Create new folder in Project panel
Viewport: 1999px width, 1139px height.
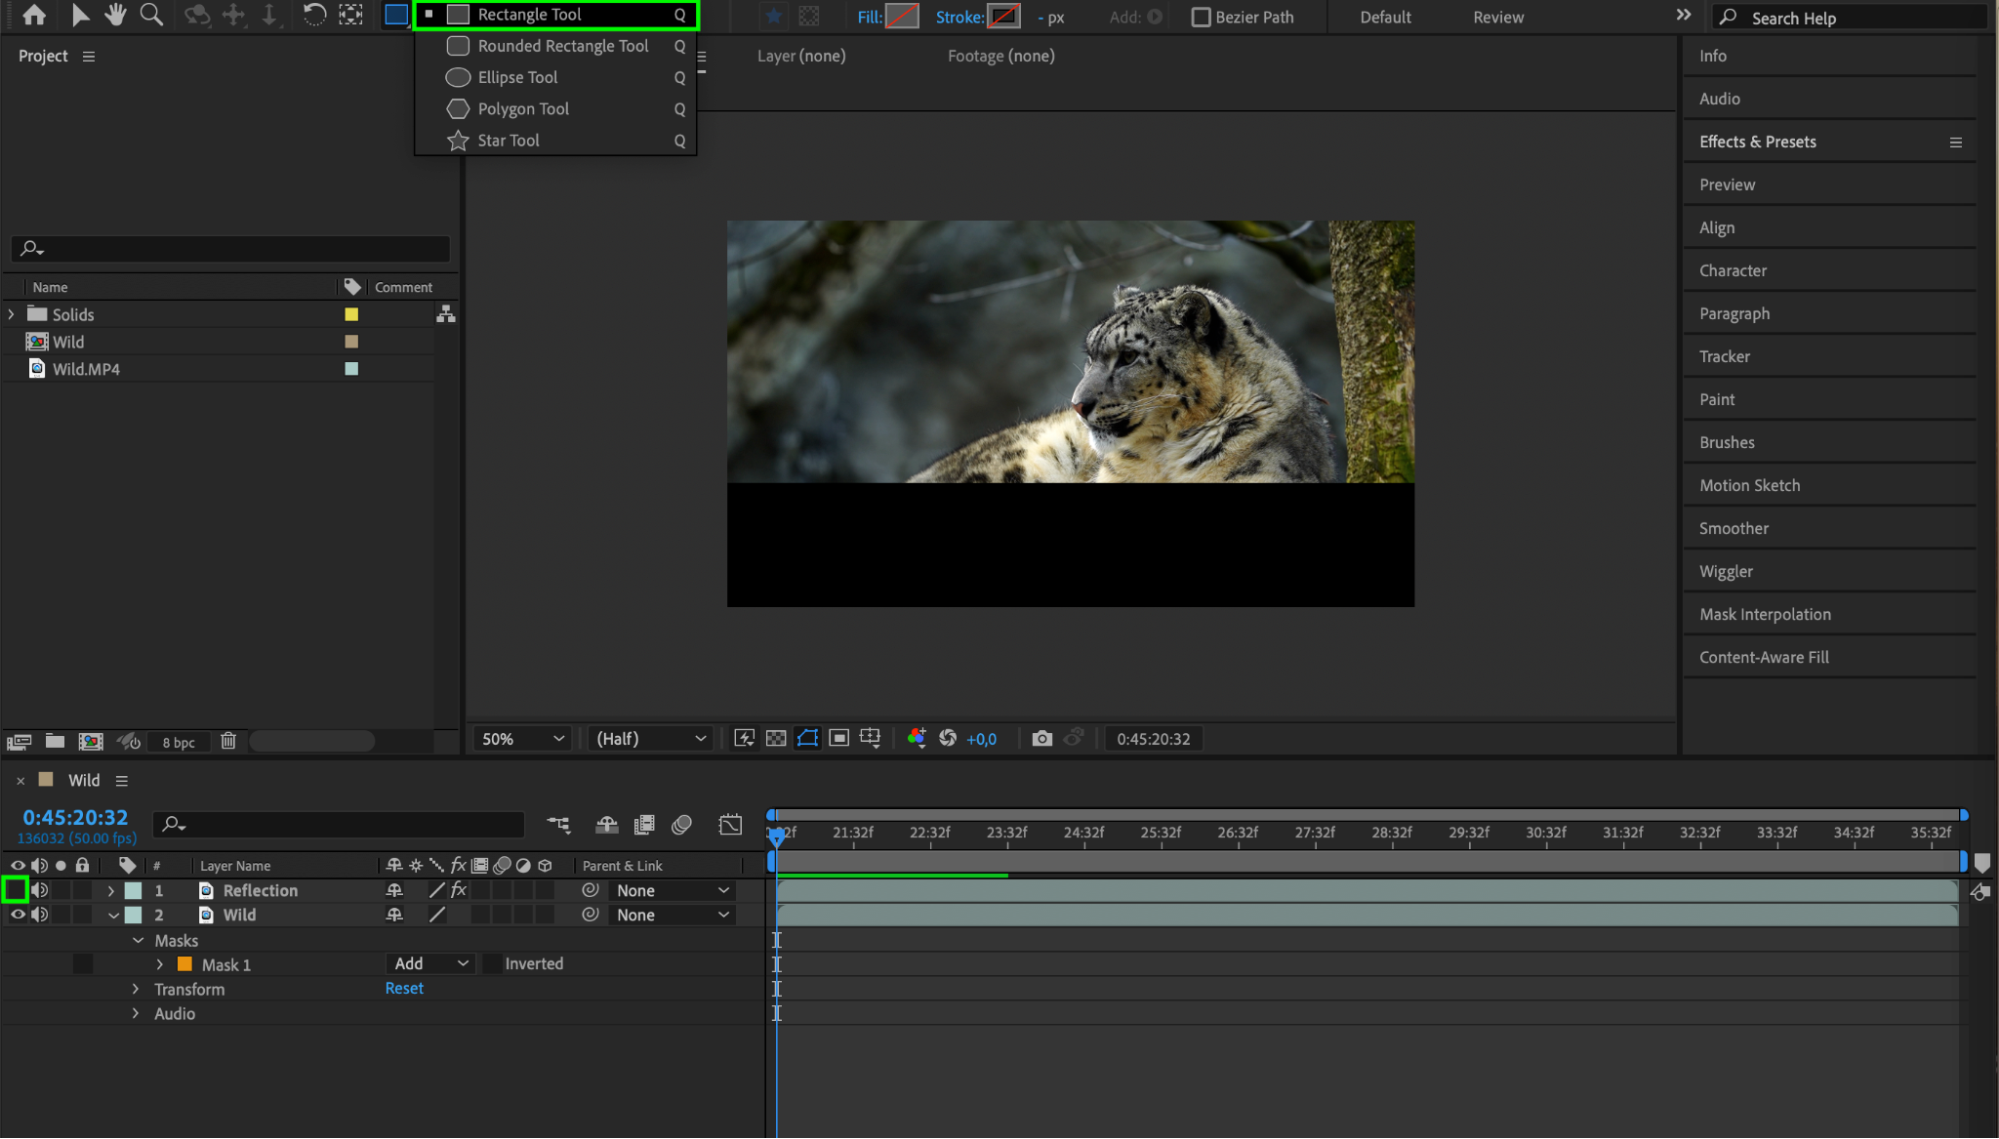[x=55, y=741]
